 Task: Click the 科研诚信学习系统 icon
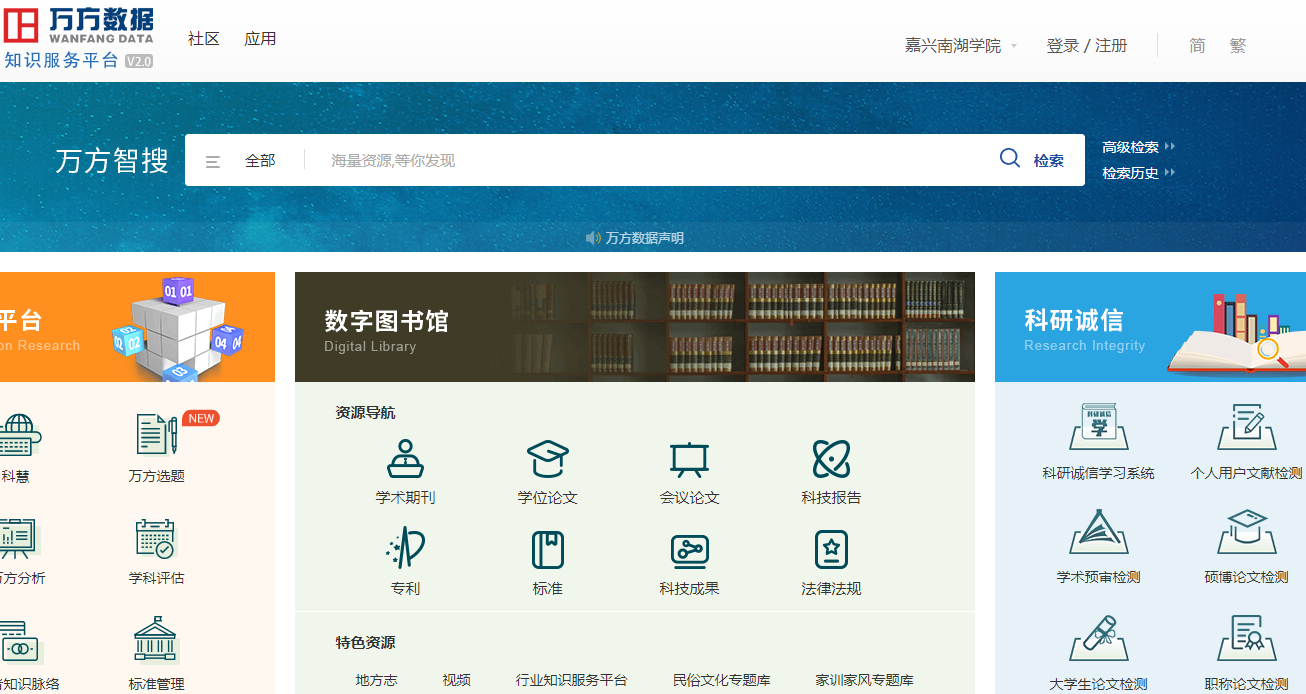click(x=1098, y=428)
